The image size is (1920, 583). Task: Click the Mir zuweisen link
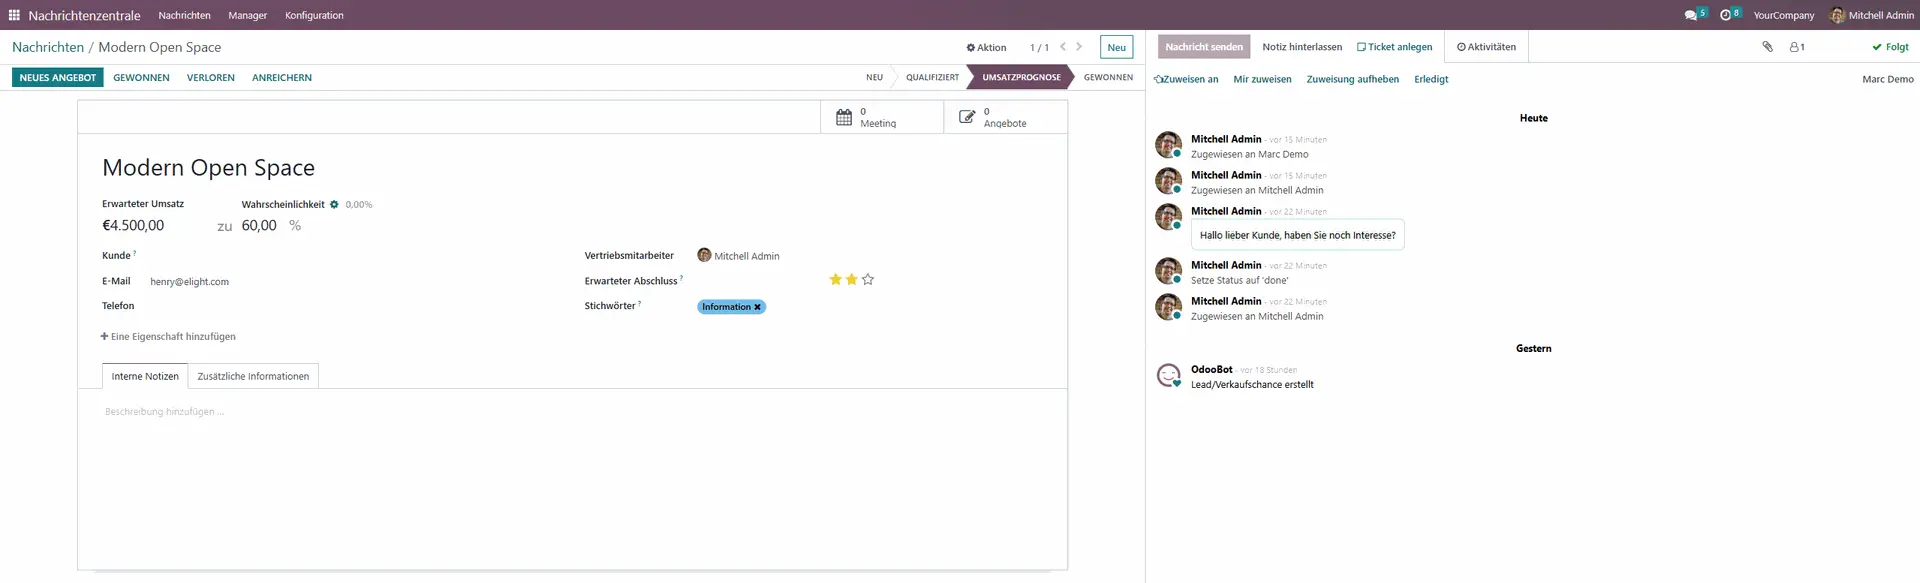click(1262, 79)
